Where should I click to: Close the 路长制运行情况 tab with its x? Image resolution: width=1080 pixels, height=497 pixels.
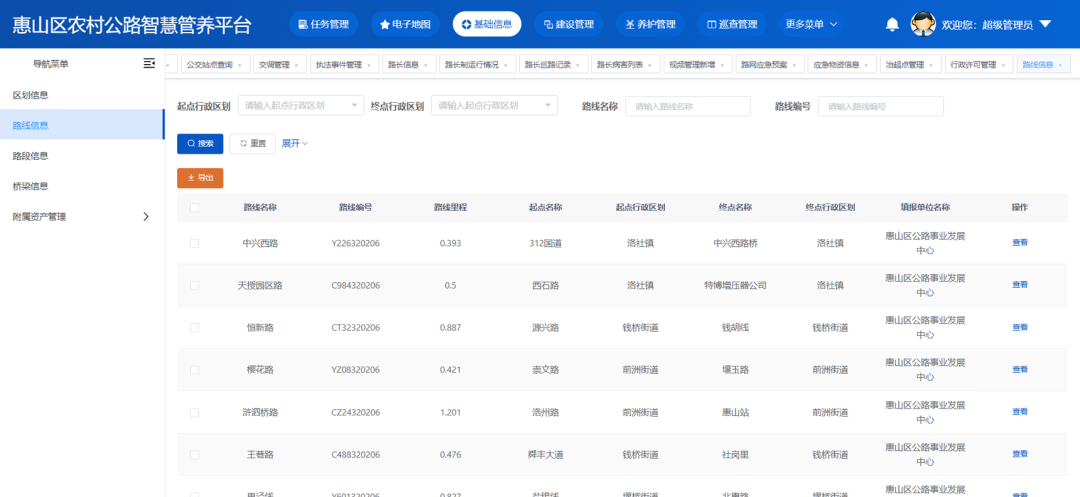(506, 65)
